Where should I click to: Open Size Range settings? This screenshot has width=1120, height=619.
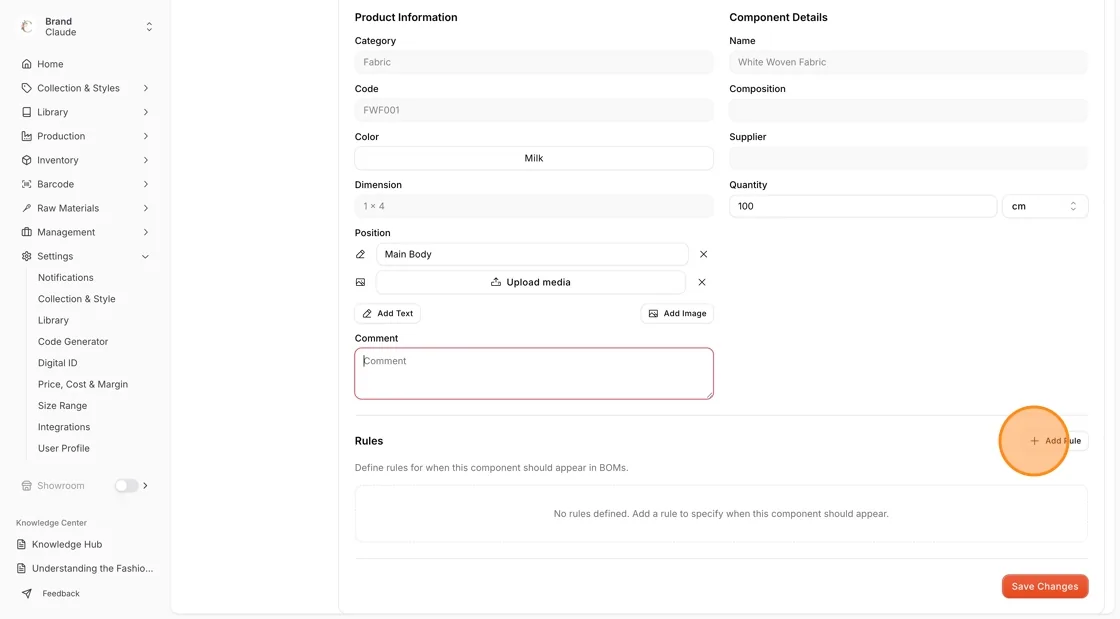point(62,406)
